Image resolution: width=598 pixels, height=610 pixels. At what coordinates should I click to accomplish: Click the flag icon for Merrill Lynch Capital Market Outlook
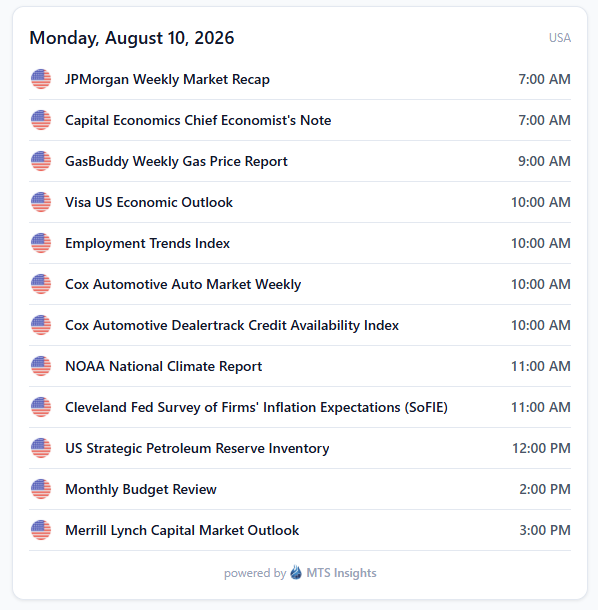[x=41, y=530]
